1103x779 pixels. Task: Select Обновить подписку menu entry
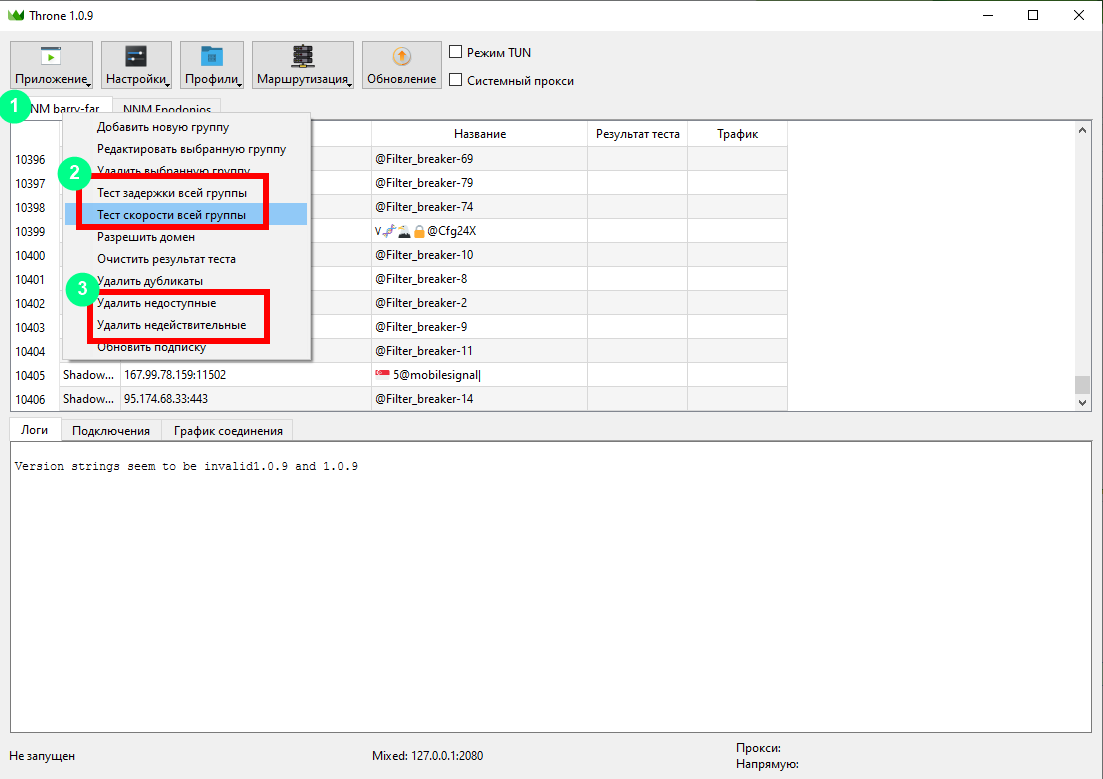(x=186, y=346)
